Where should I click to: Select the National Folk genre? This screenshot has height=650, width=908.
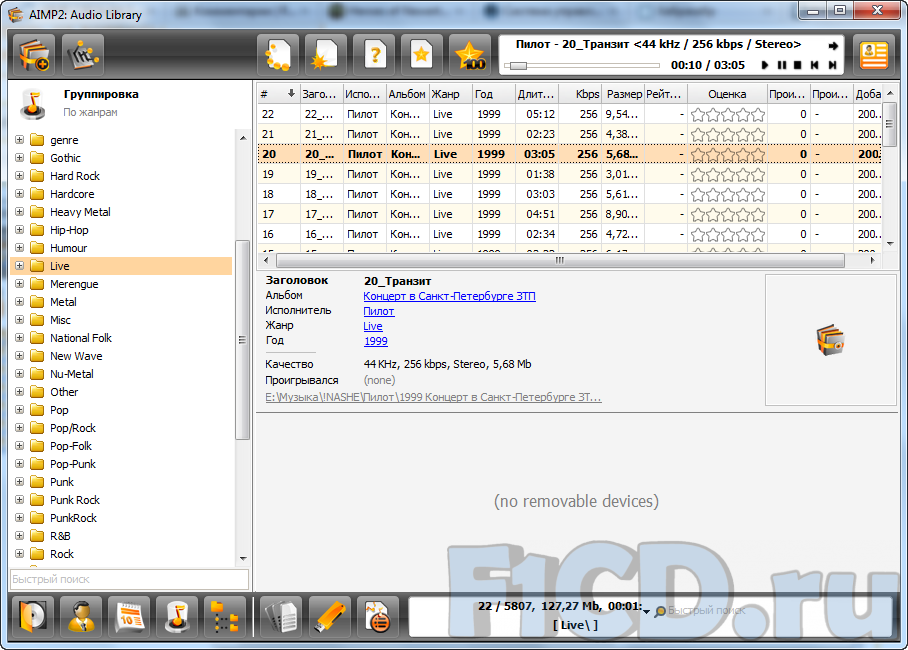point(80,338)
